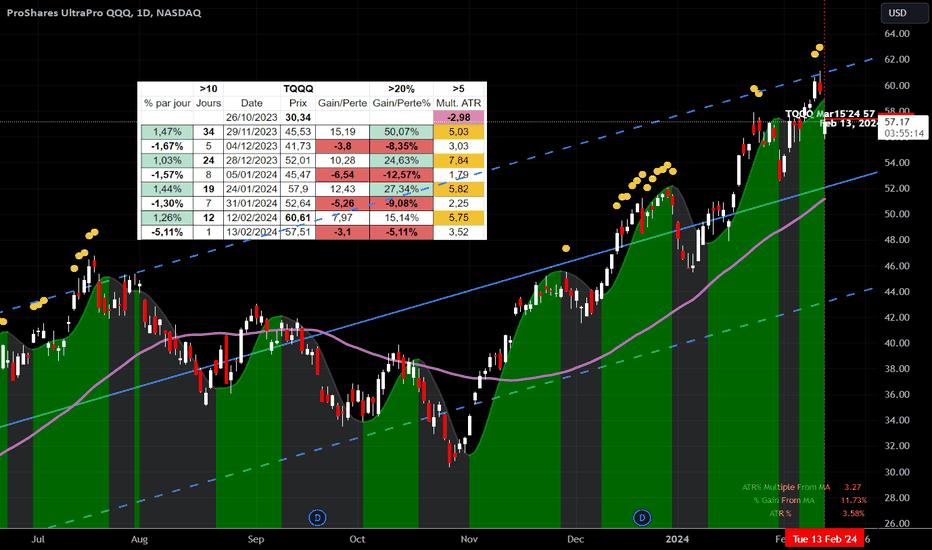Click the Dec label on time axis
Viewport: 932px width, 550px height.
coord(575,539)
